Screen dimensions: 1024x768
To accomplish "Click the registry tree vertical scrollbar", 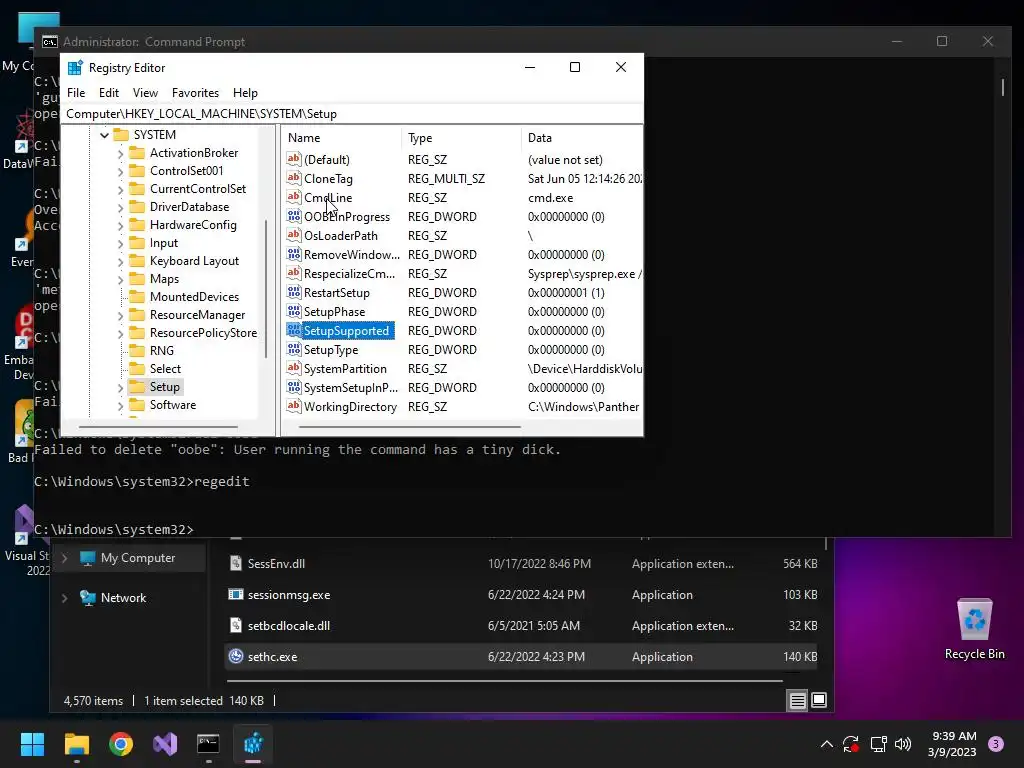I will point(266,289).
